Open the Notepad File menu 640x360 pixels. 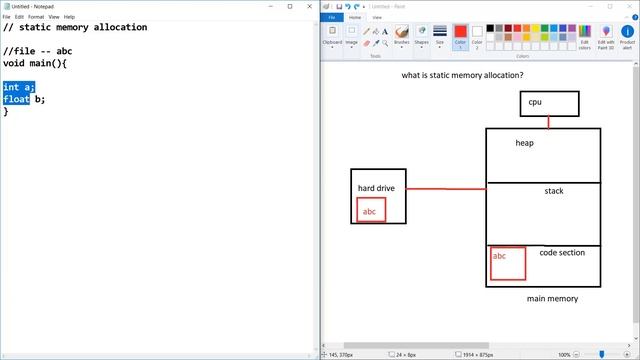(x=7, y=17)
